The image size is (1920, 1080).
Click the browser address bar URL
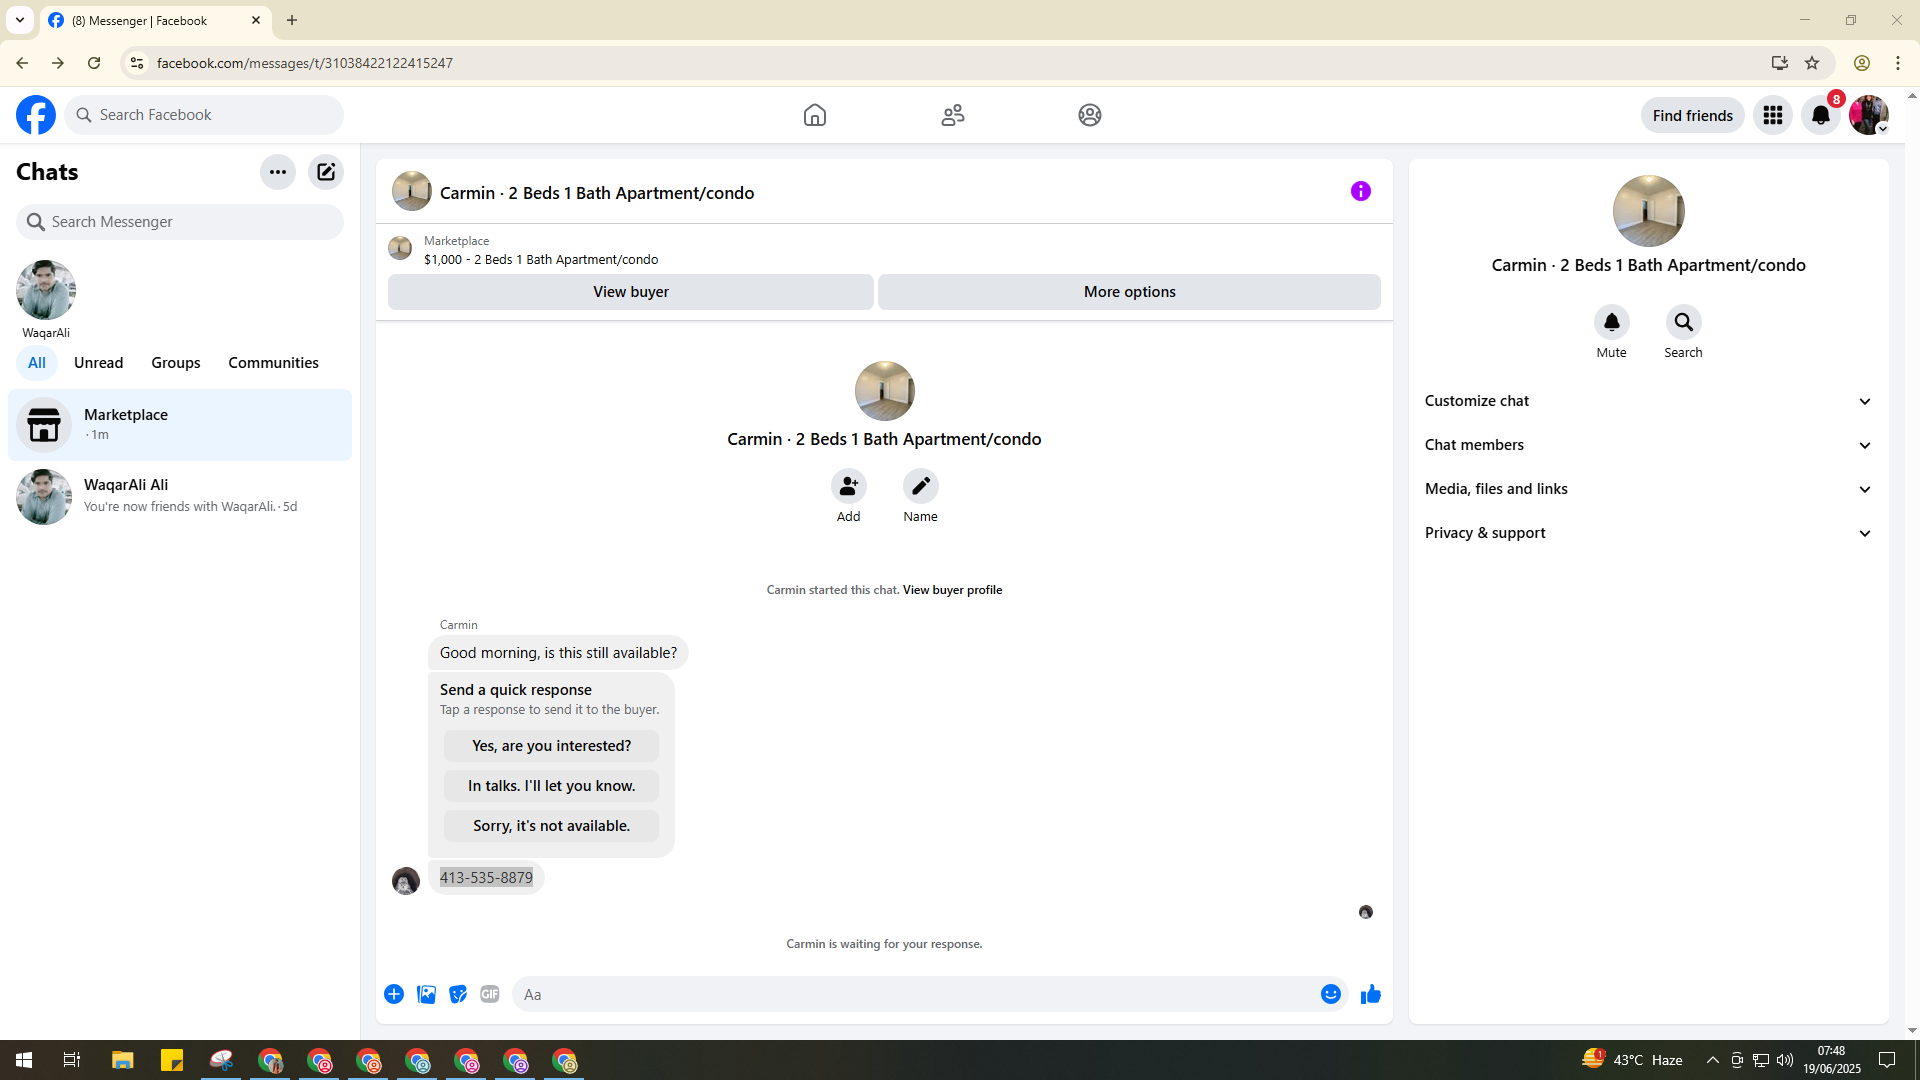click(x=305, y=63)
